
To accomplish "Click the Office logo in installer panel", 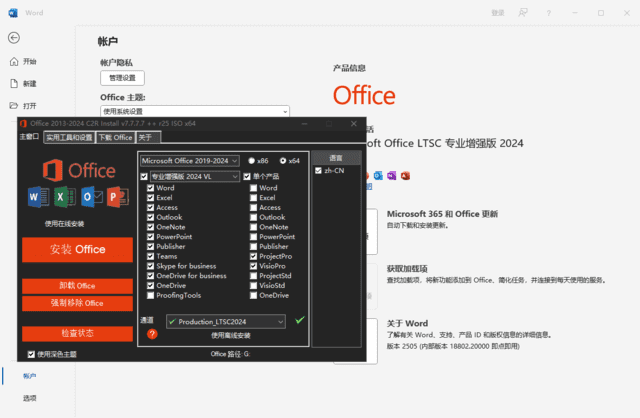I will point(79,170).
